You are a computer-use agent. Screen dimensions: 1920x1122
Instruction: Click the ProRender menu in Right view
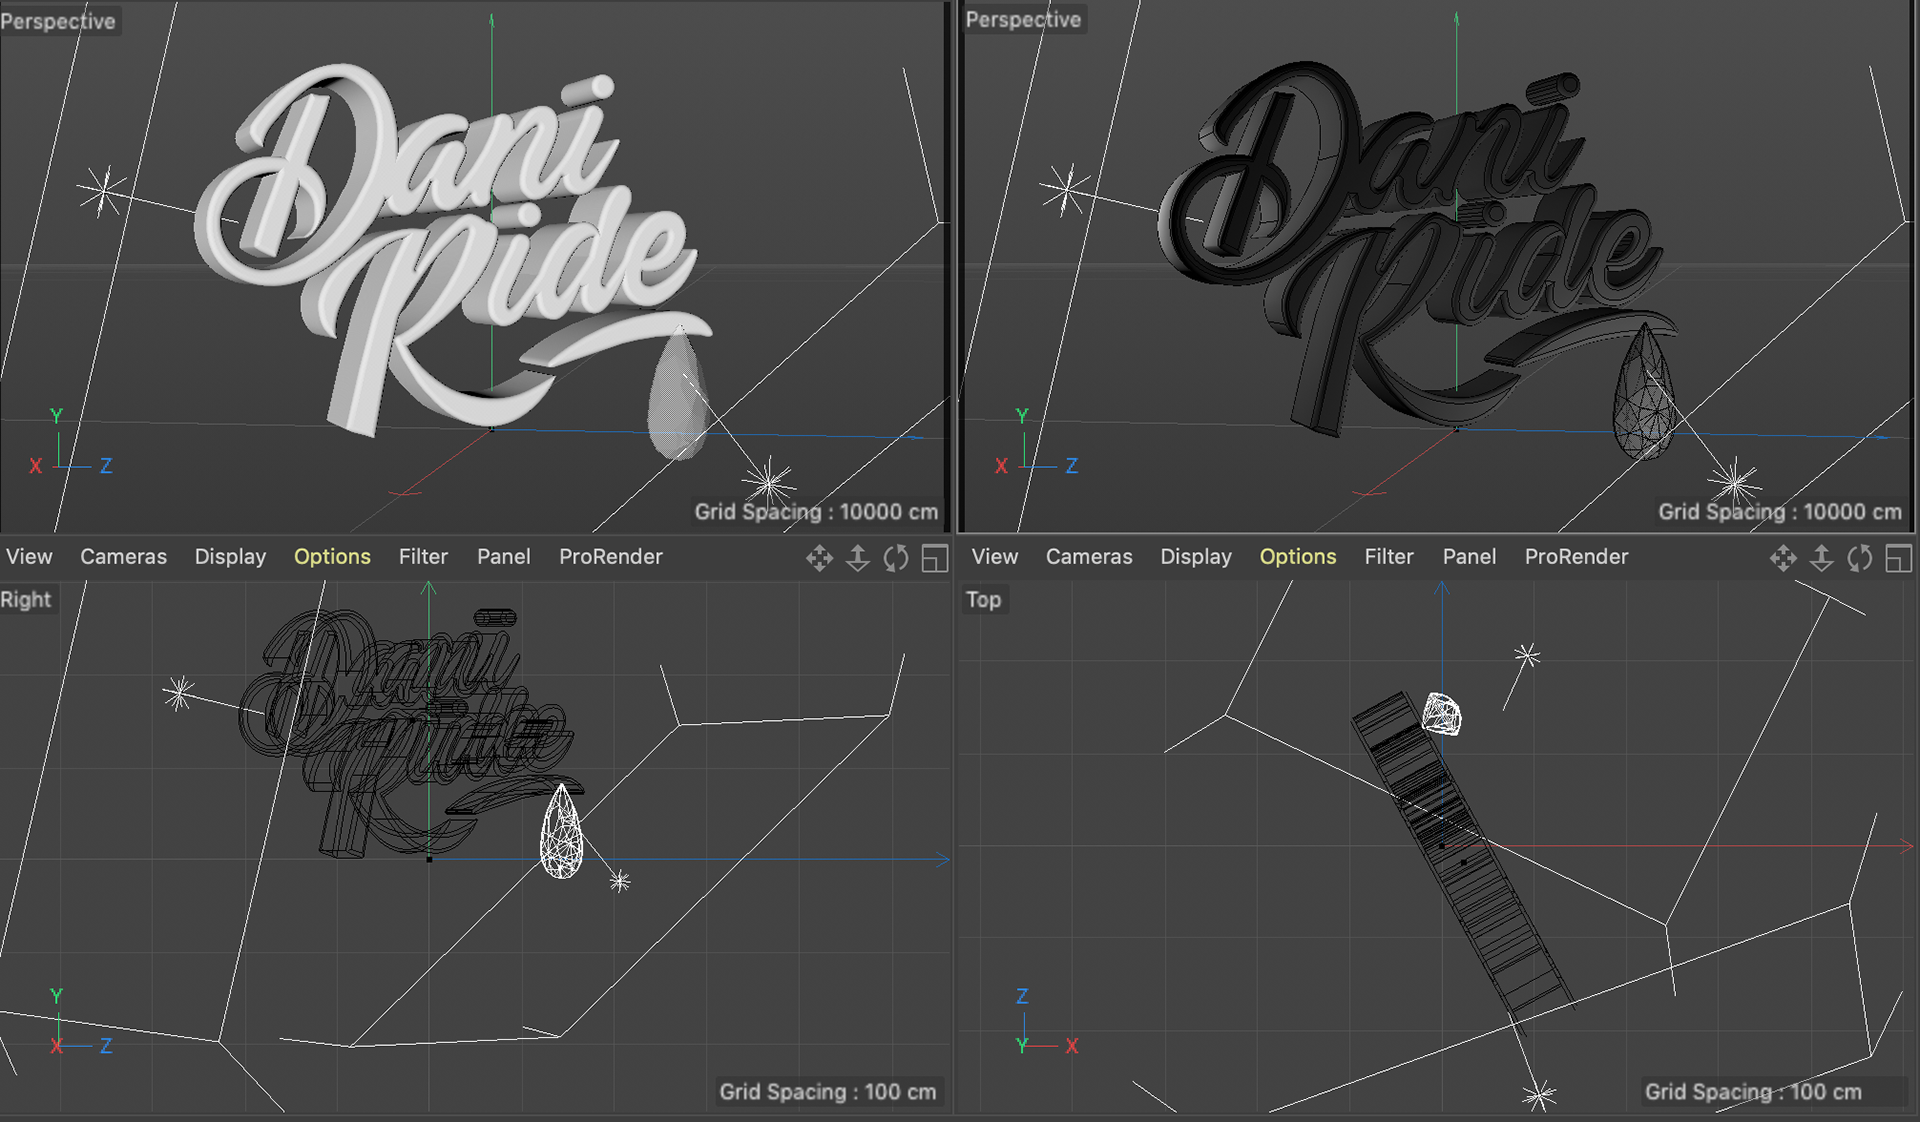tap(610, 557)
